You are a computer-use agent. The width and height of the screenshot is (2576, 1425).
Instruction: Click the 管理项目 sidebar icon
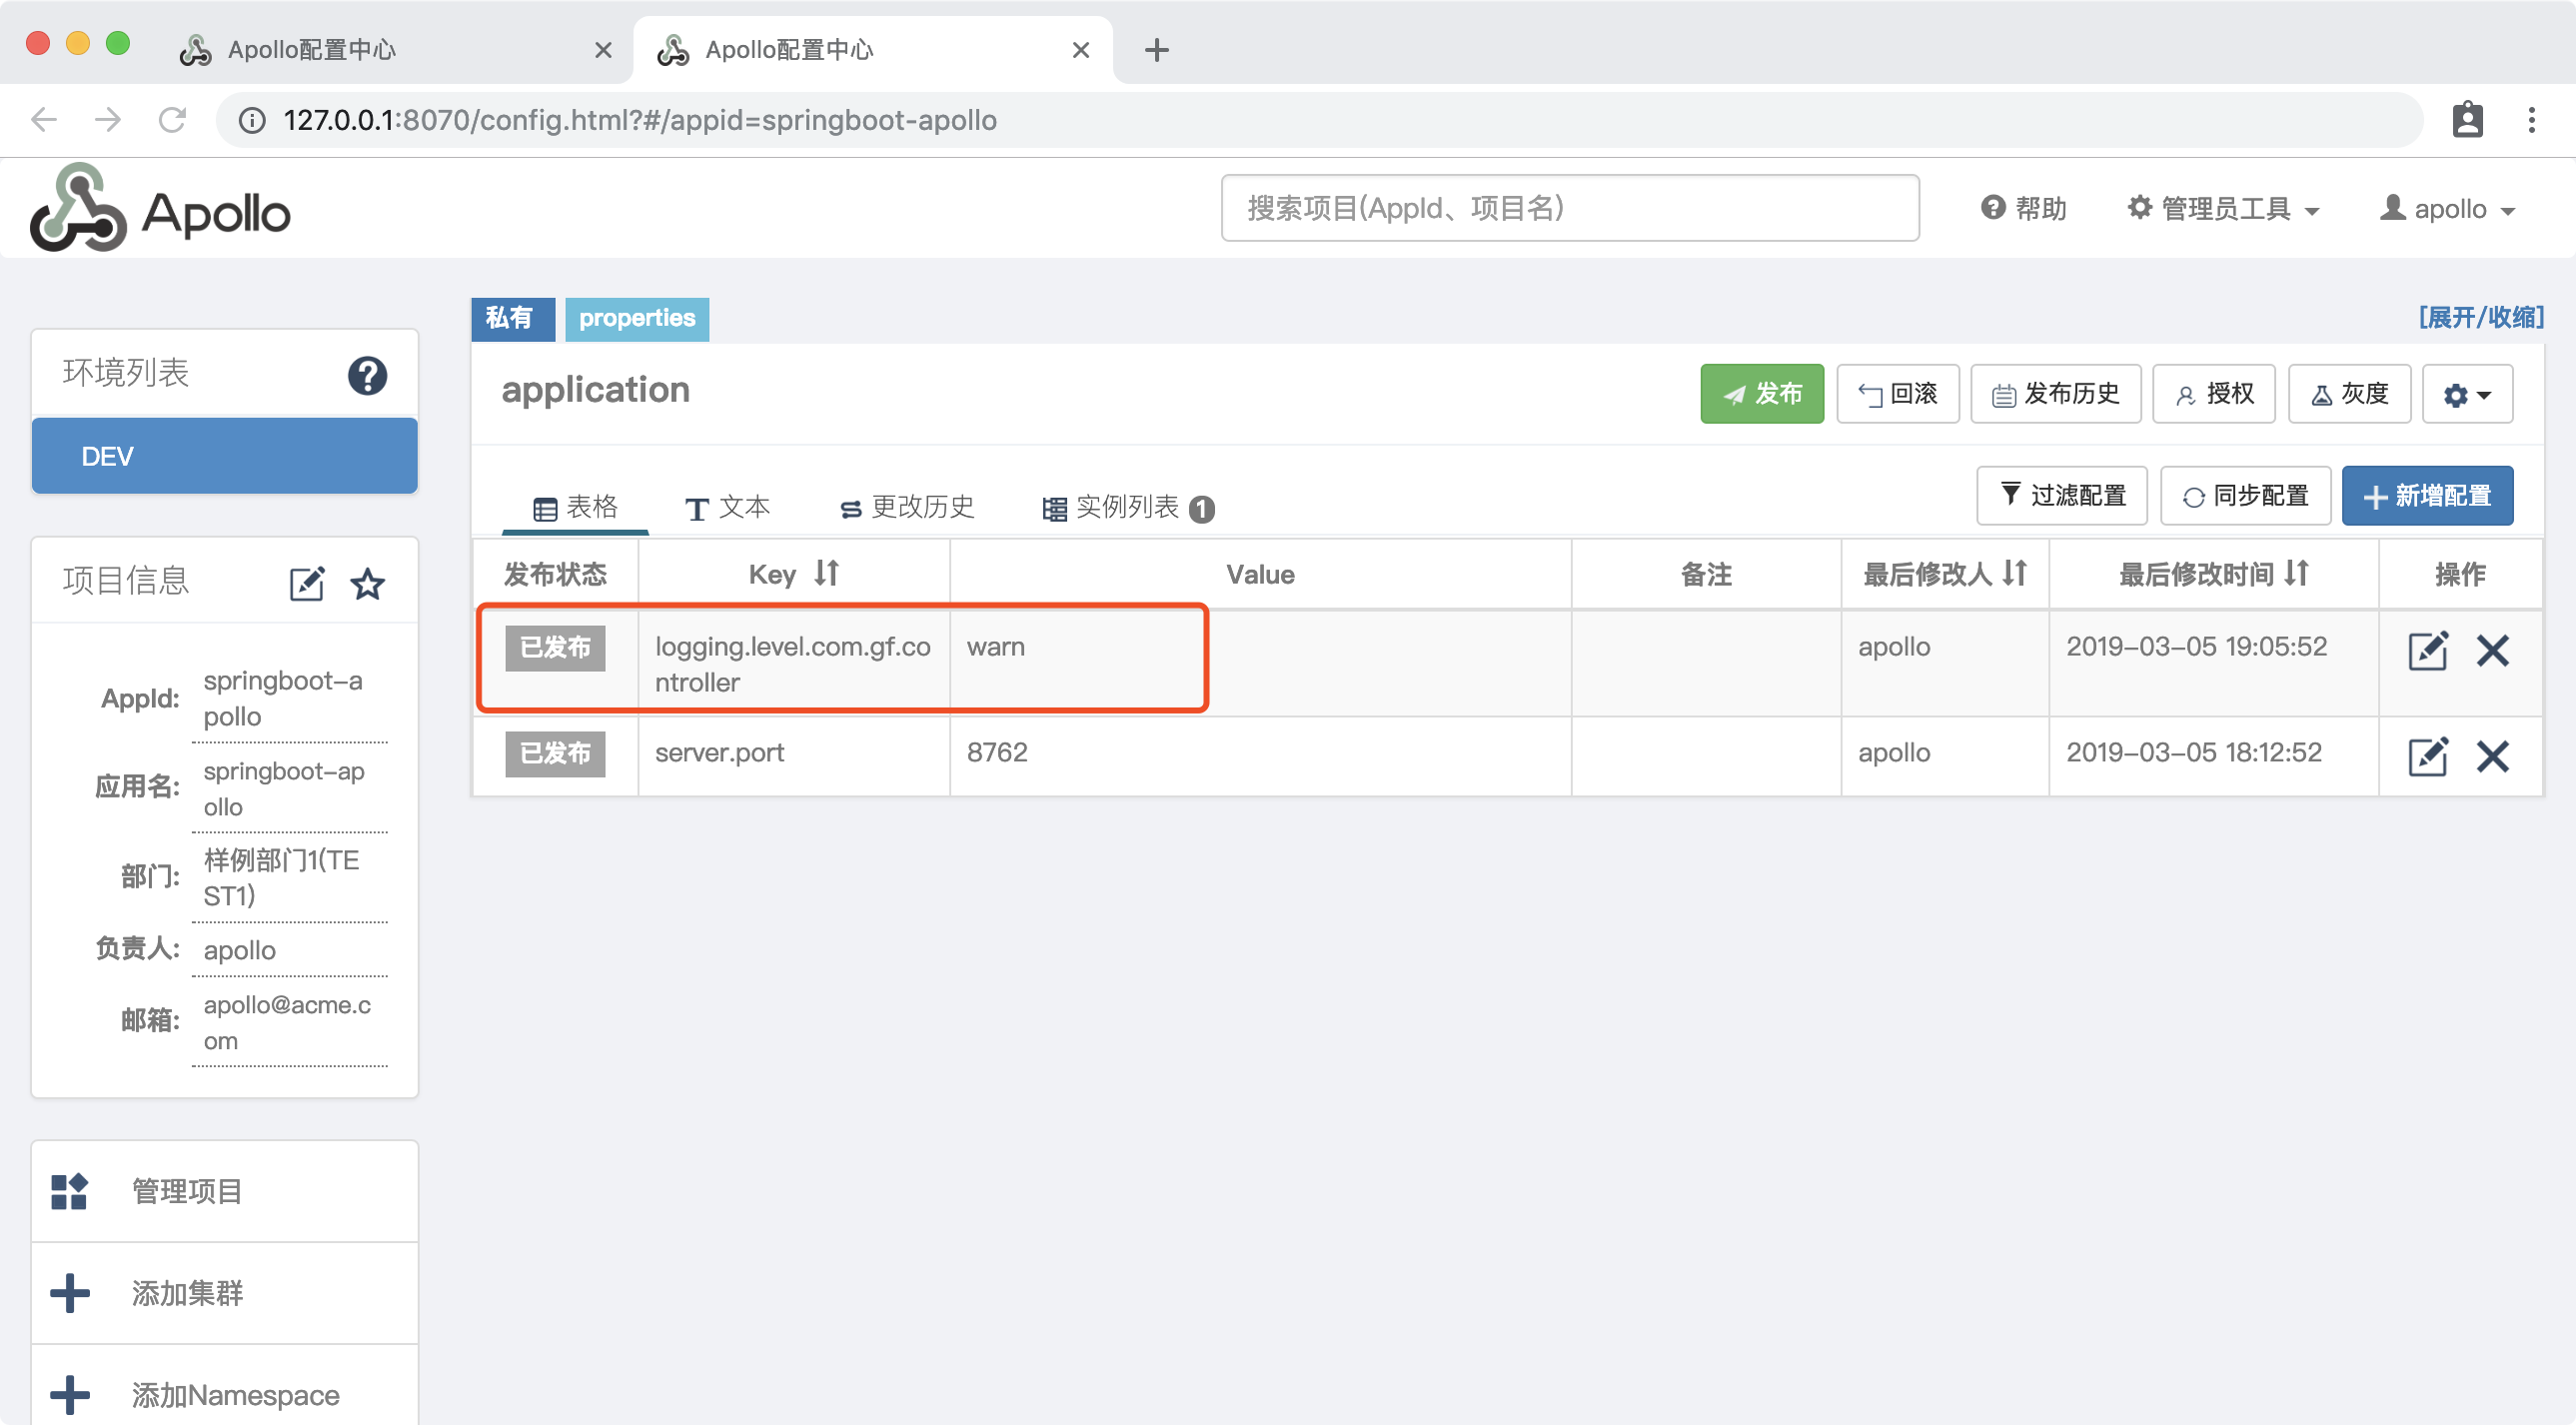pos(70,1191)
